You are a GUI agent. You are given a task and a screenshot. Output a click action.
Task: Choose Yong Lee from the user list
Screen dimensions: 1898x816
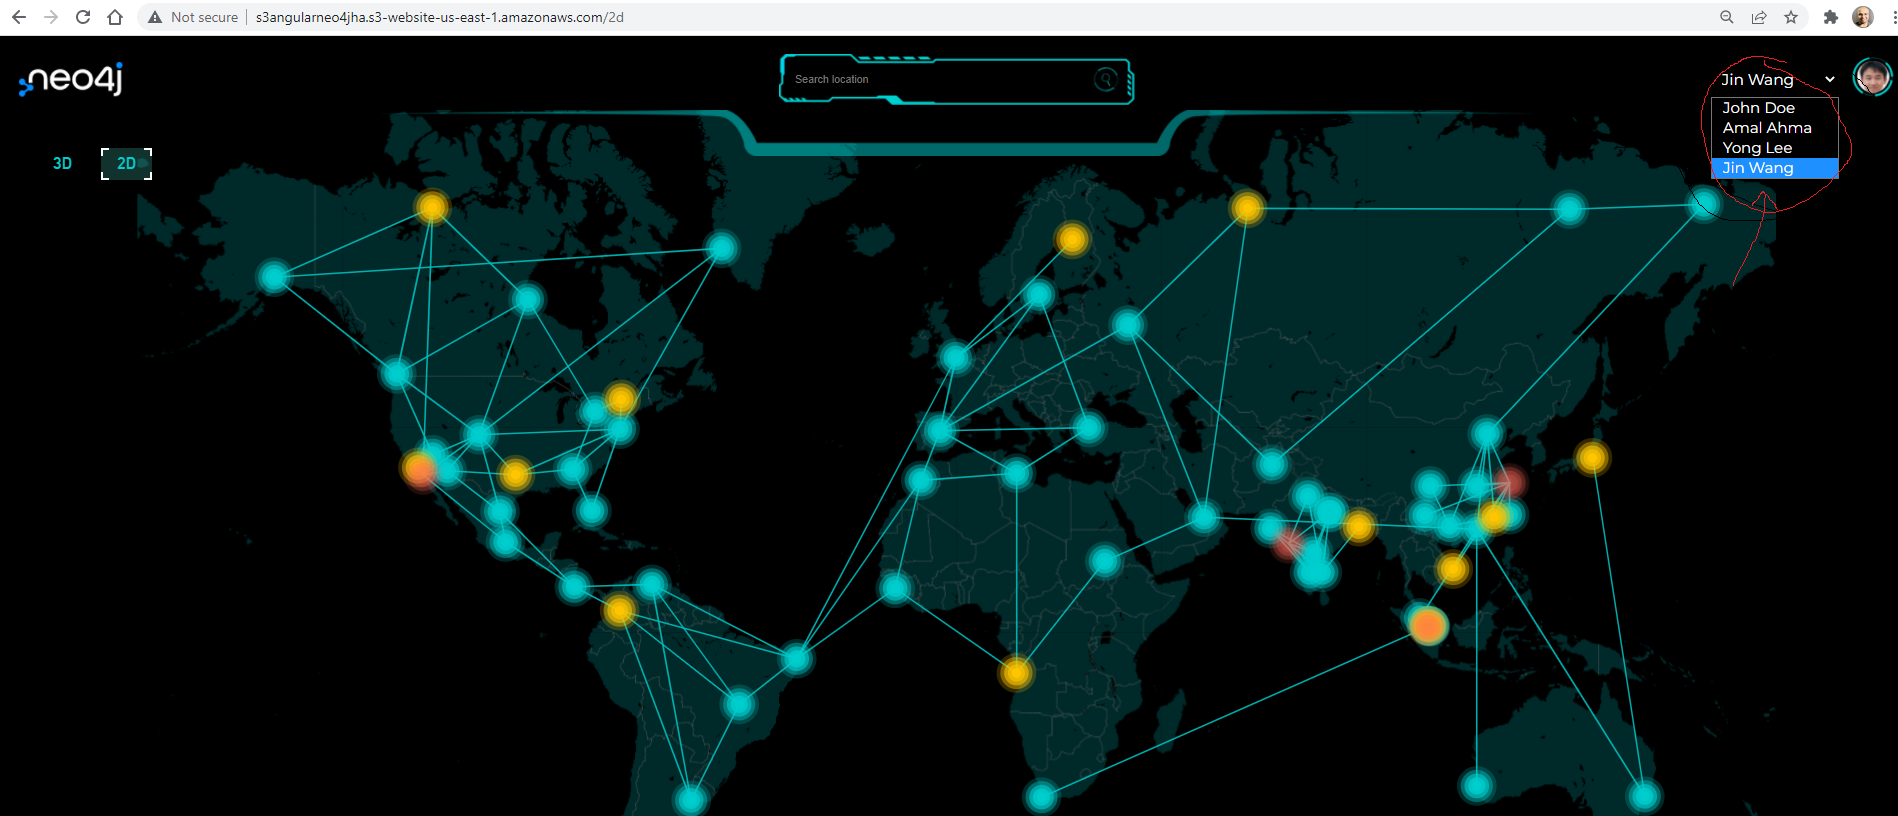click(1774, 148)
